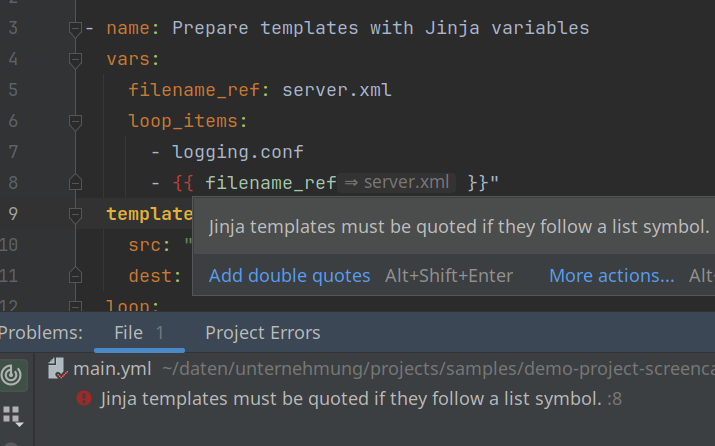This screenshot has width=715, height=446.
Task: Collapse the task block at line 3
Action: pos(75,29)
